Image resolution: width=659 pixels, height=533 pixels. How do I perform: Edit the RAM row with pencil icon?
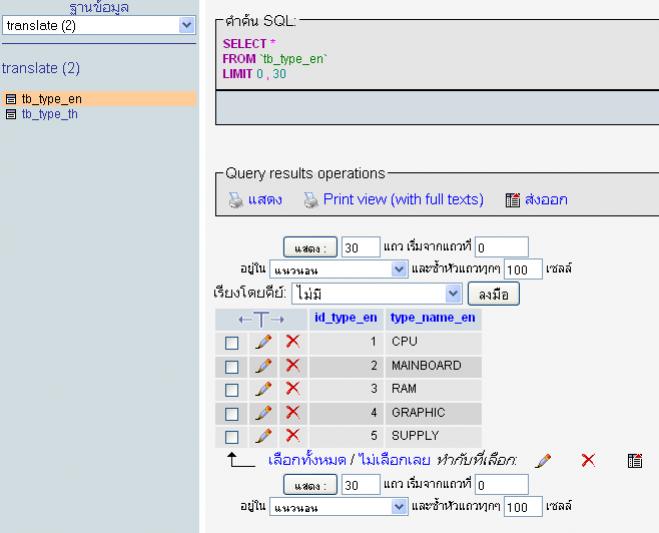pyautogui.click(x=264, y=389)
